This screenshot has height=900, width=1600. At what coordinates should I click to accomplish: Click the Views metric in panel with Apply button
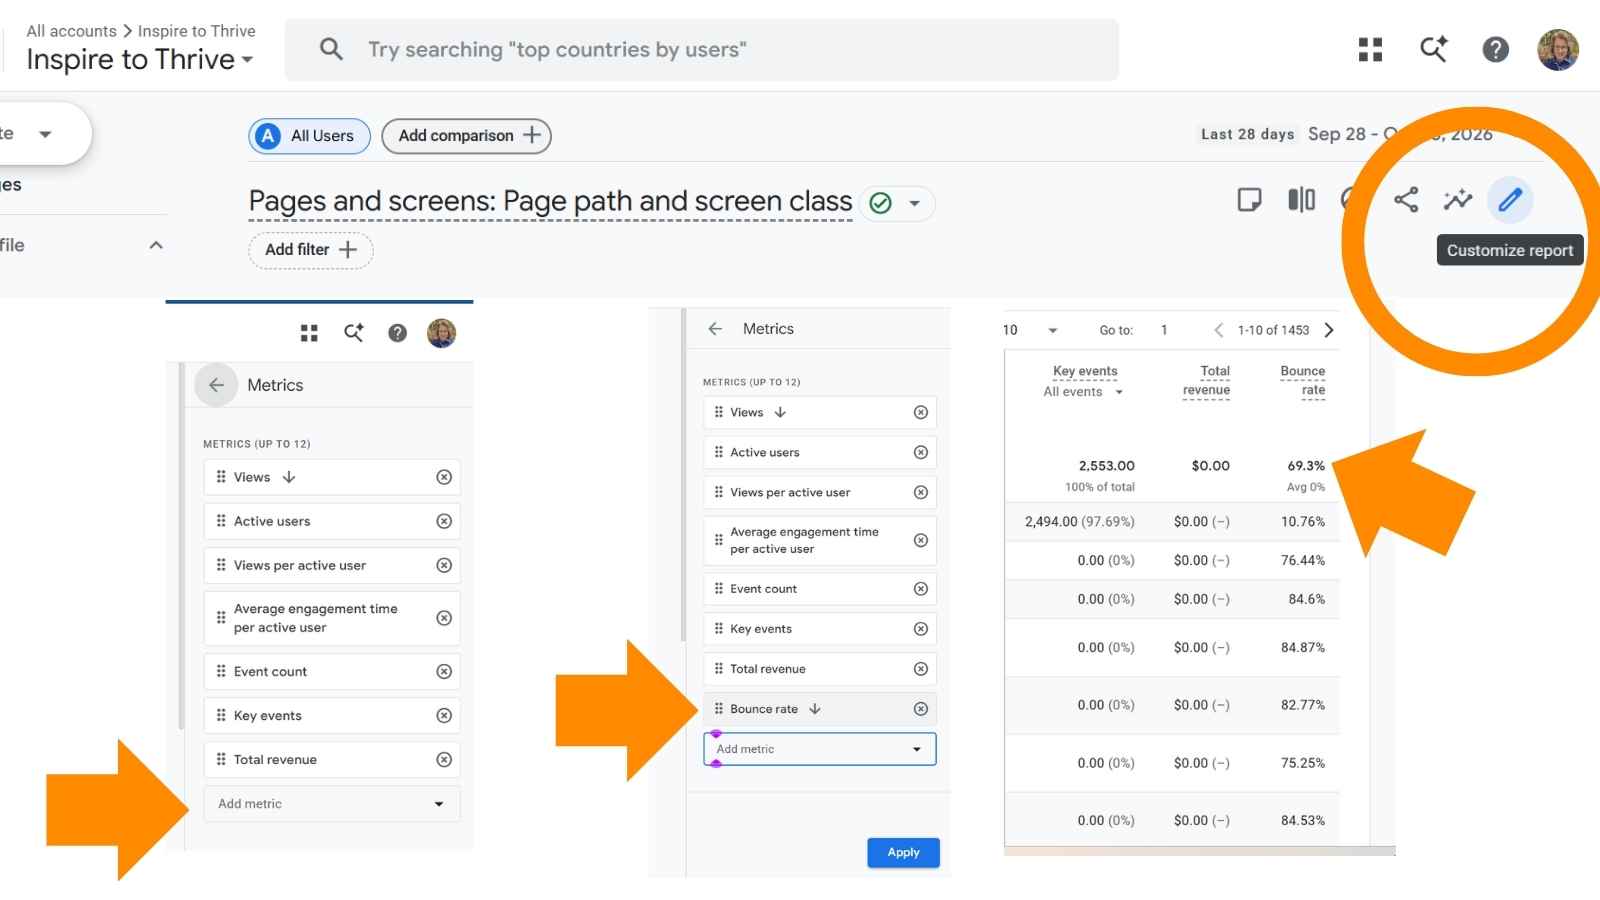point(820,412)
